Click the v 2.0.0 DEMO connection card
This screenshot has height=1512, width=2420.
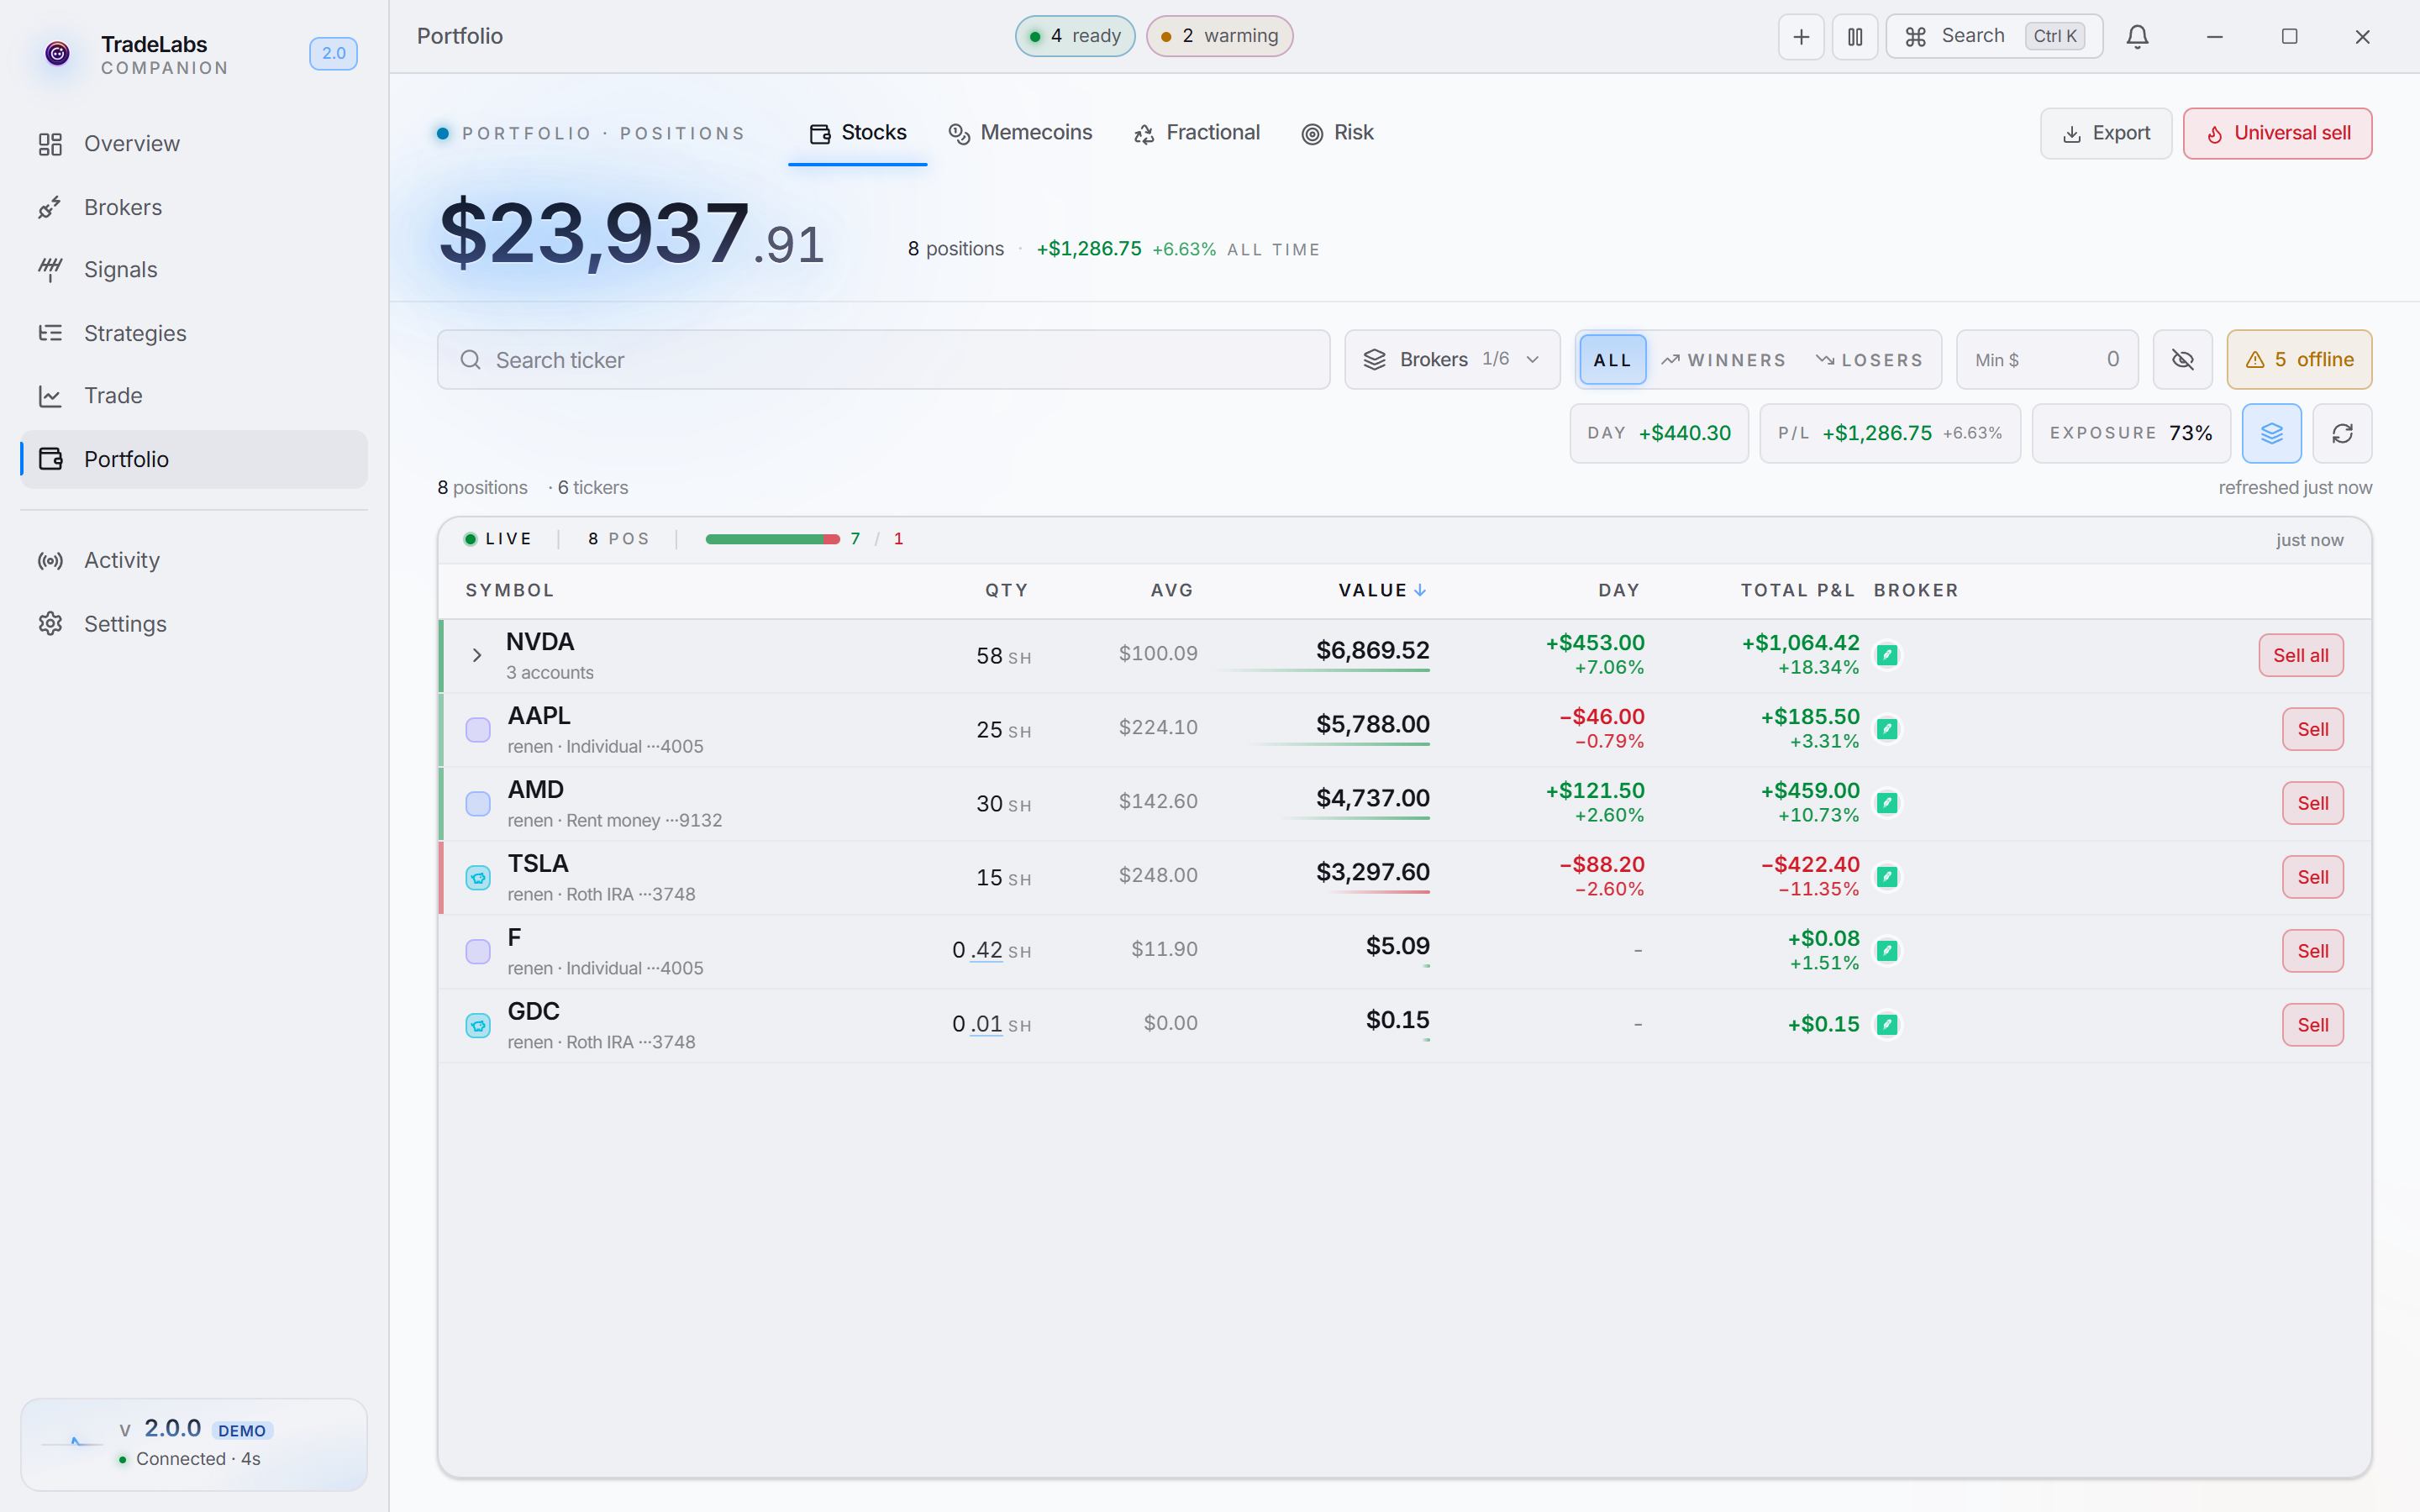194,1444
